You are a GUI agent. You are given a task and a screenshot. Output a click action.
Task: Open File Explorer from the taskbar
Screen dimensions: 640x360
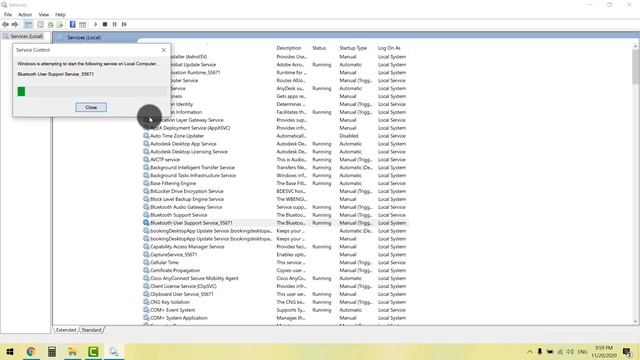(x=72, y=351)
